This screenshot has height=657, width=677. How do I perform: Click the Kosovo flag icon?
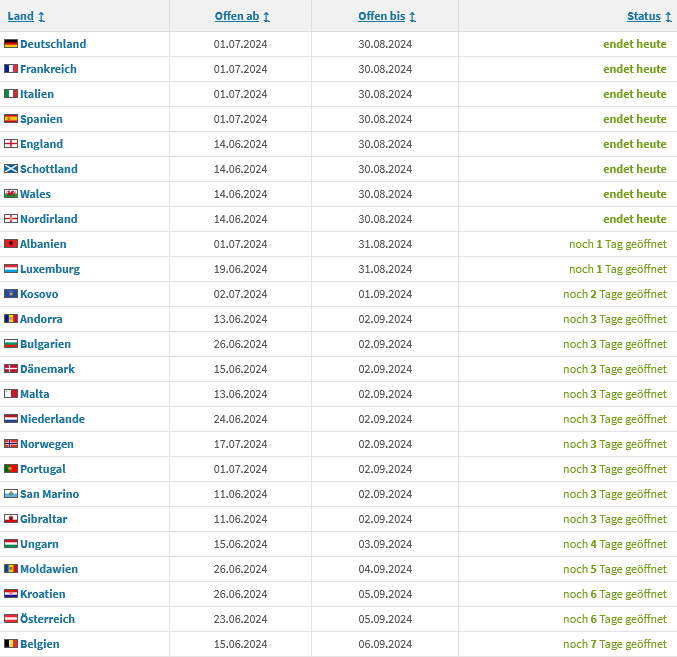coord(11,294)
